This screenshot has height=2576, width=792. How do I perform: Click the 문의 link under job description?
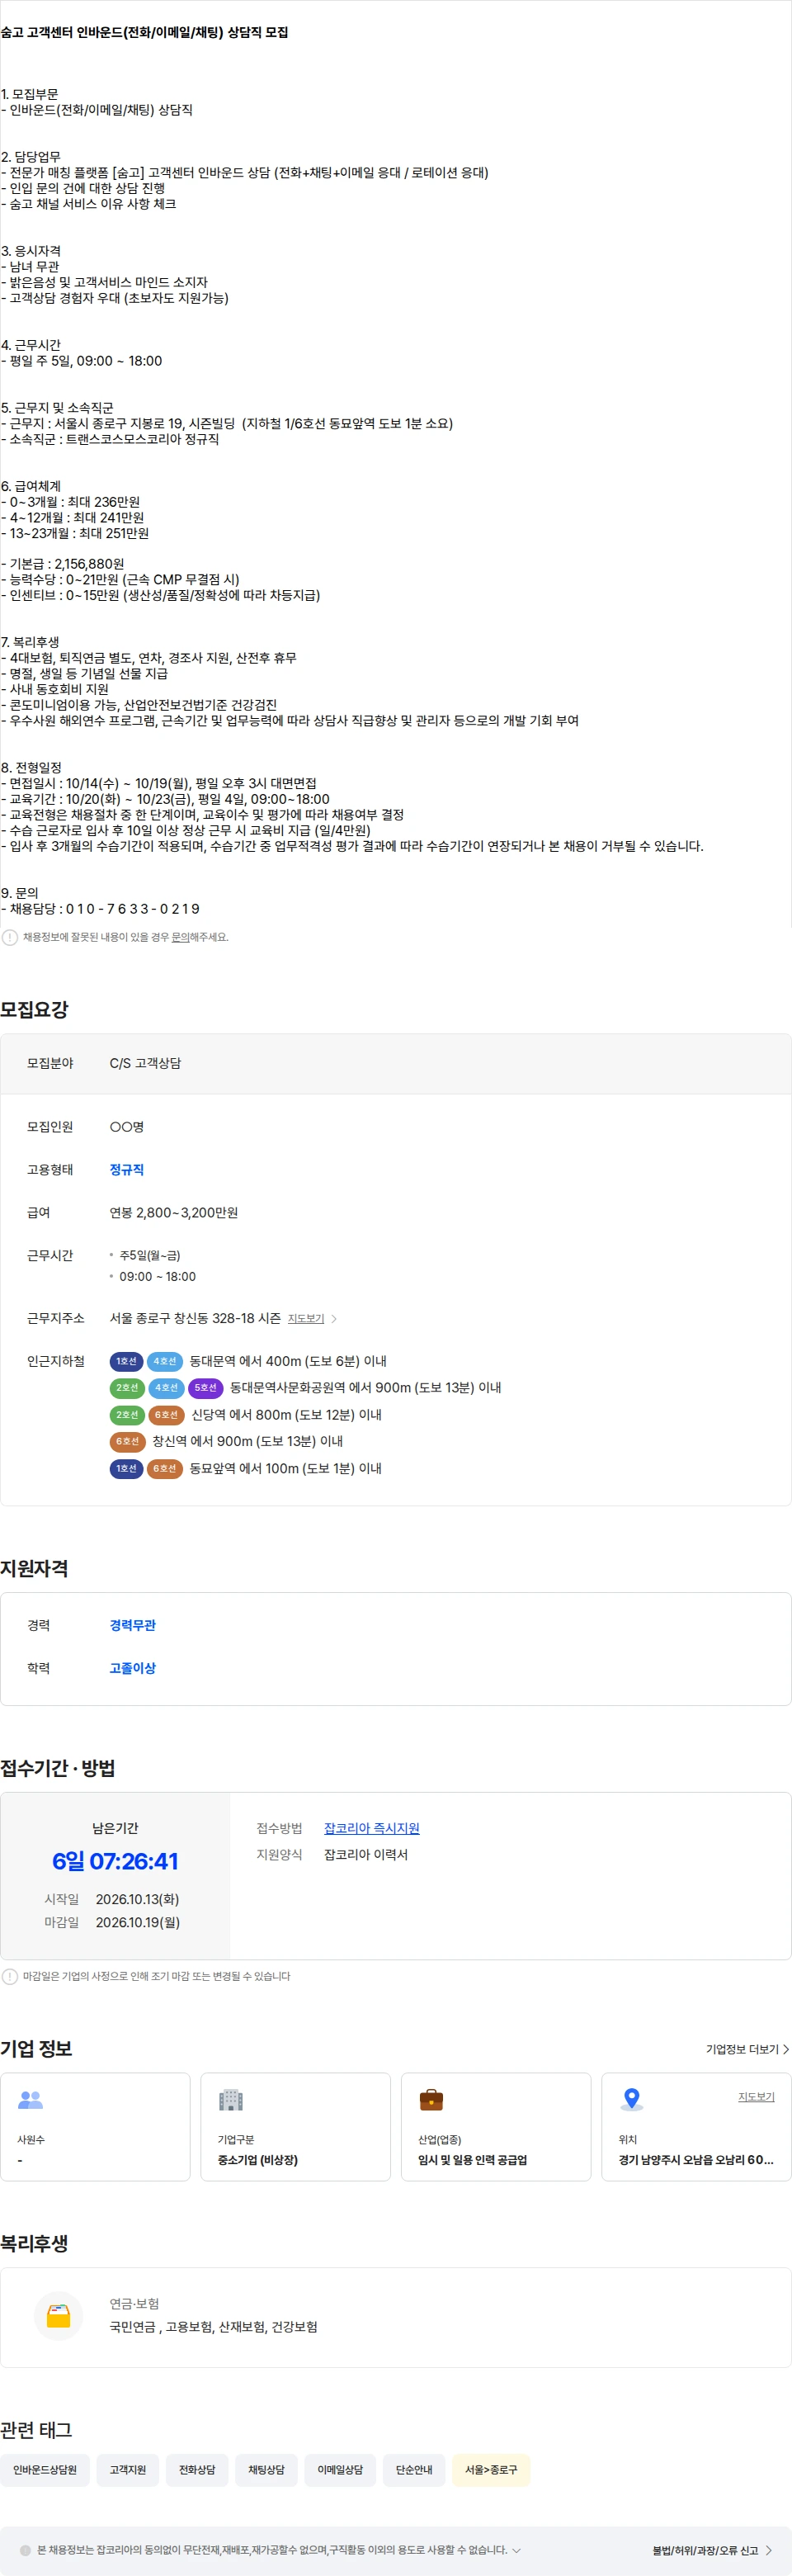click(x=180, y=937)
